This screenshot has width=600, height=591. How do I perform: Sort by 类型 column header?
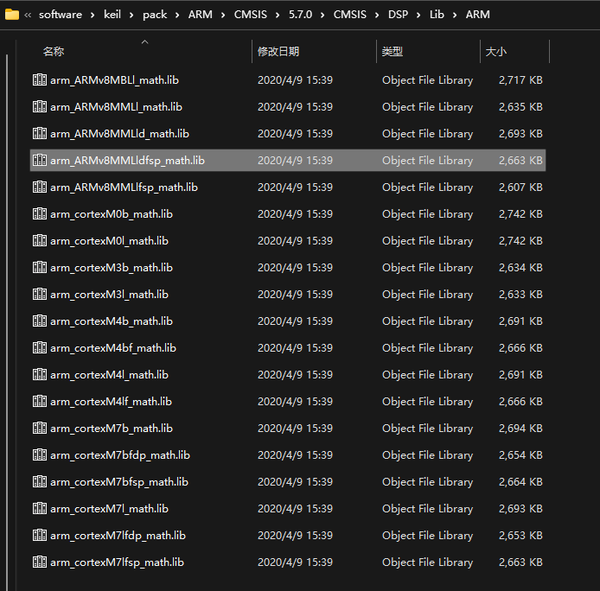tap(392, 51)
